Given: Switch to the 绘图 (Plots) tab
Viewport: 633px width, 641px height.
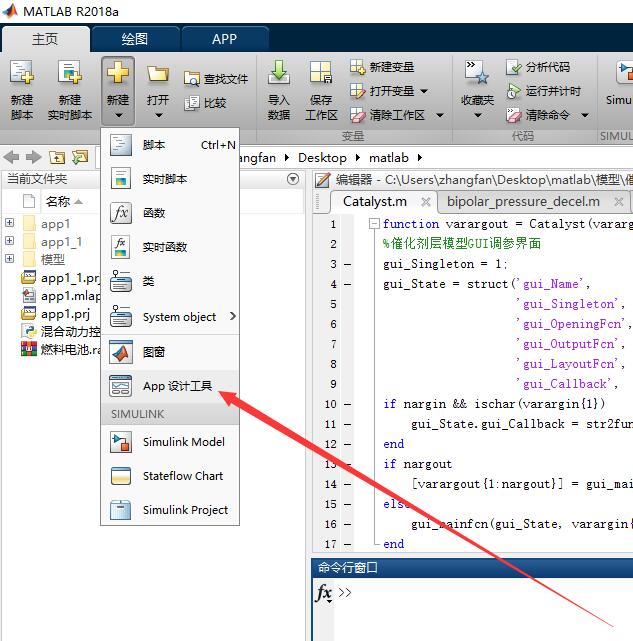Looking at the screenshot, I should [135, 39].
